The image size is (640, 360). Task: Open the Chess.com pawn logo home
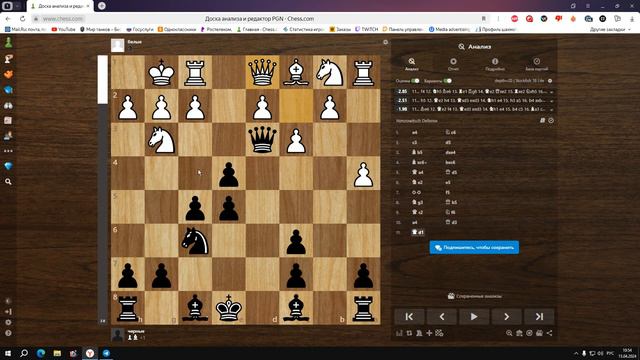(x=8, y=42)
